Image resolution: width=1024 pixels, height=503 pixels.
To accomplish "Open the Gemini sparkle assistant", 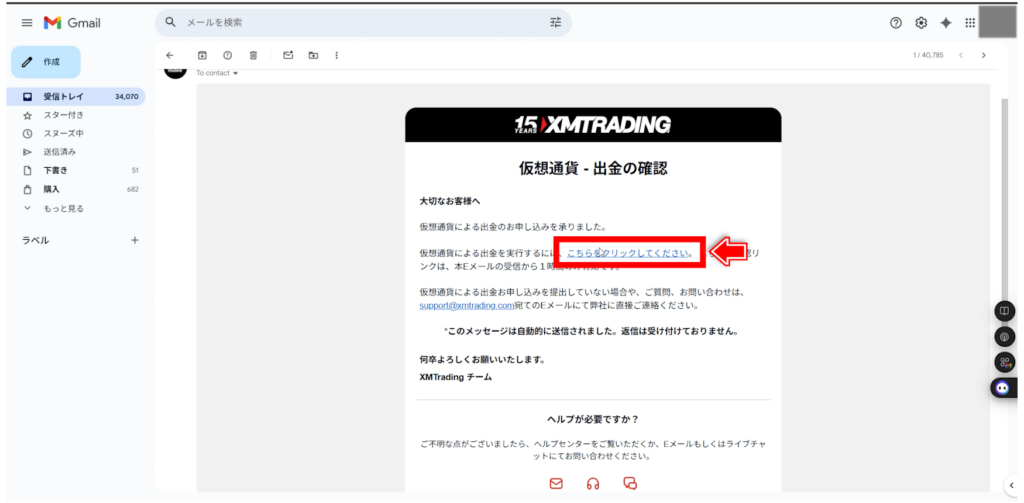I will [x=946, y=23].
